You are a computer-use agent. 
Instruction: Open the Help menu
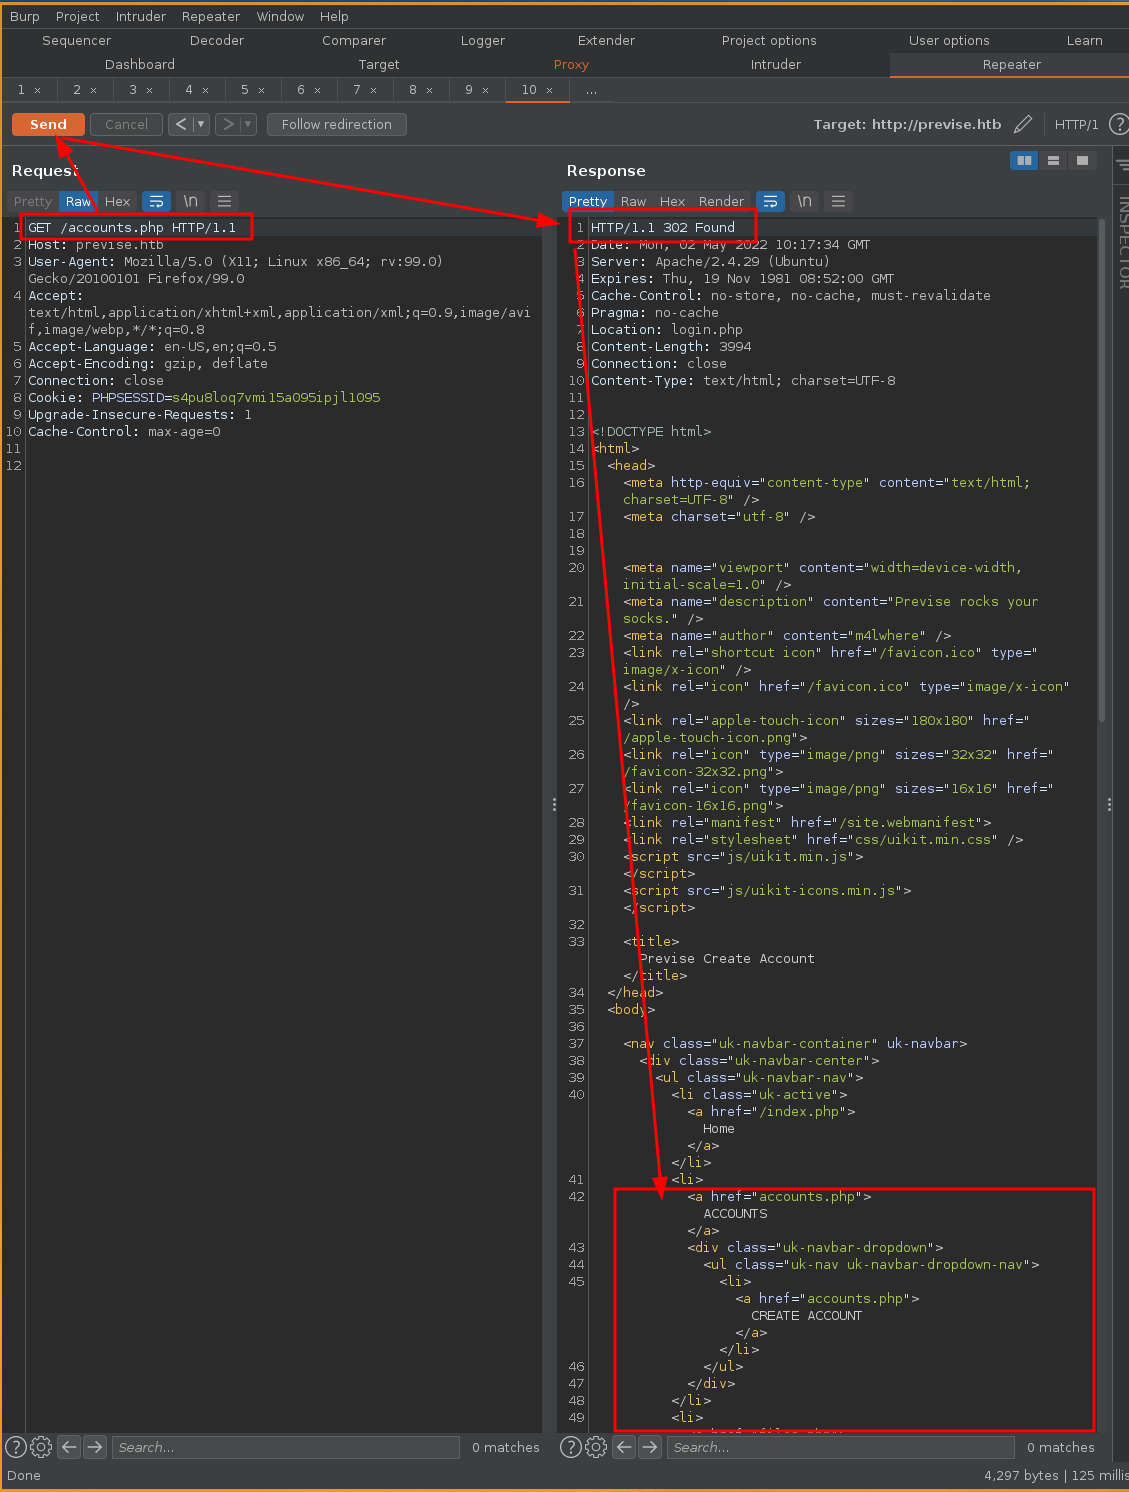click(x=334, y=16)
